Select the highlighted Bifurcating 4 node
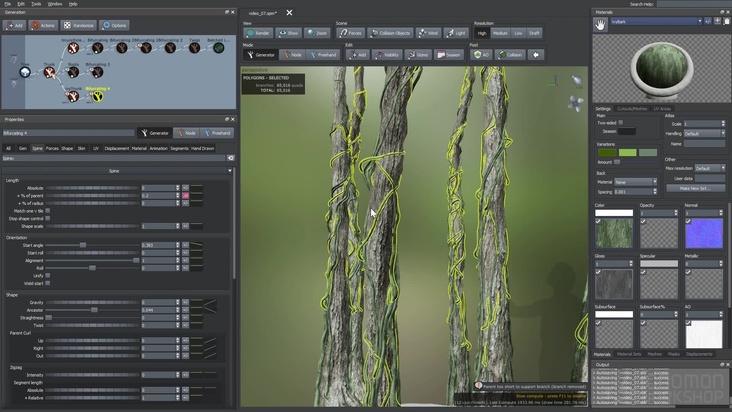The width and height of the screenshot is (732, 412). click(99, 96)
